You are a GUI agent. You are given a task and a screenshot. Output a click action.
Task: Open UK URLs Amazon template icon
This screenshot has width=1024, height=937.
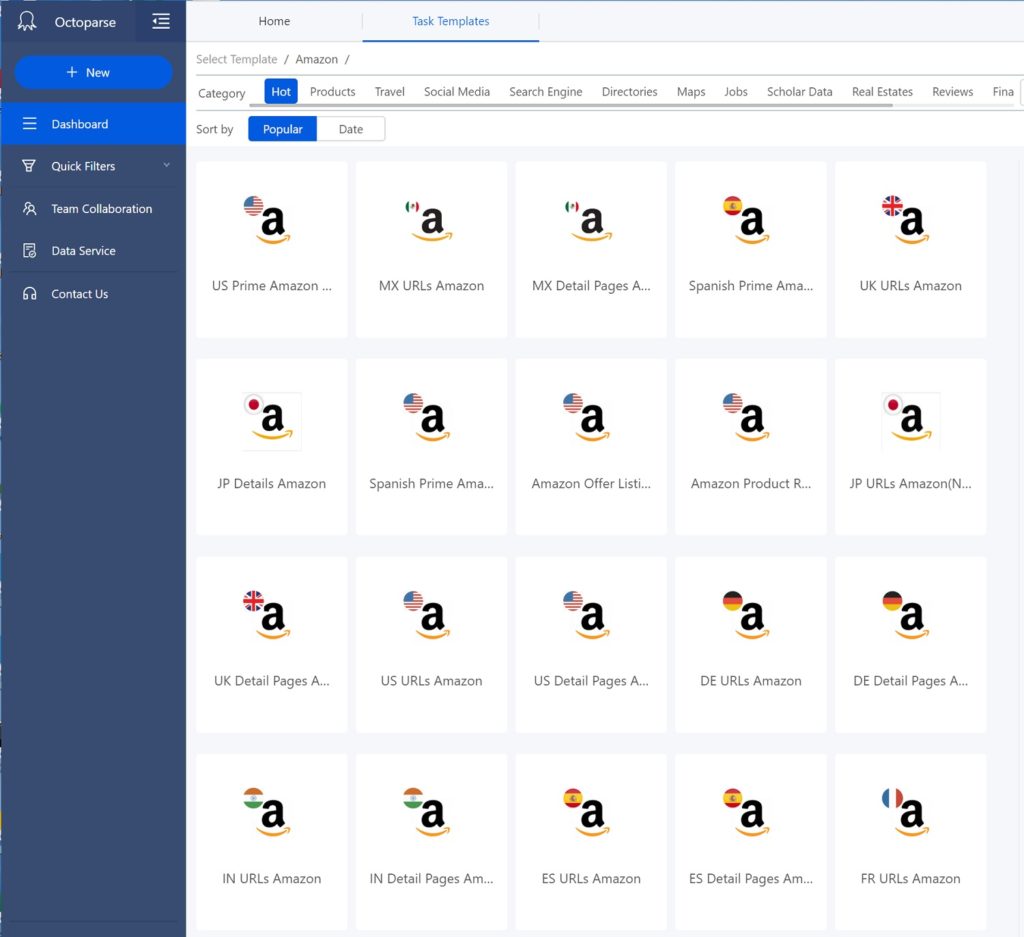point(906,220)
